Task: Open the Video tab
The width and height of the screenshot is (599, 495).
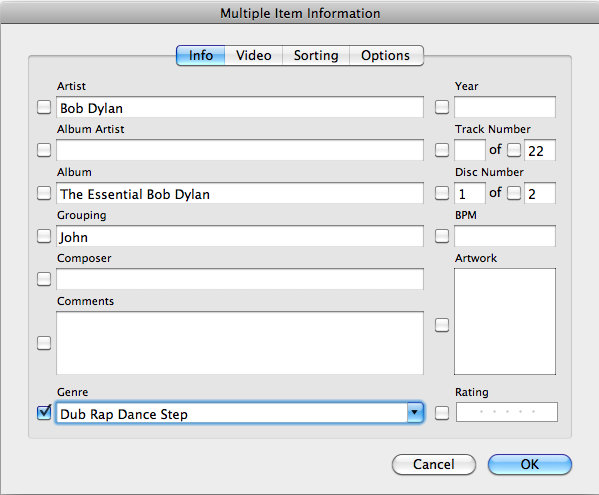Action: [x=254, y=55]
